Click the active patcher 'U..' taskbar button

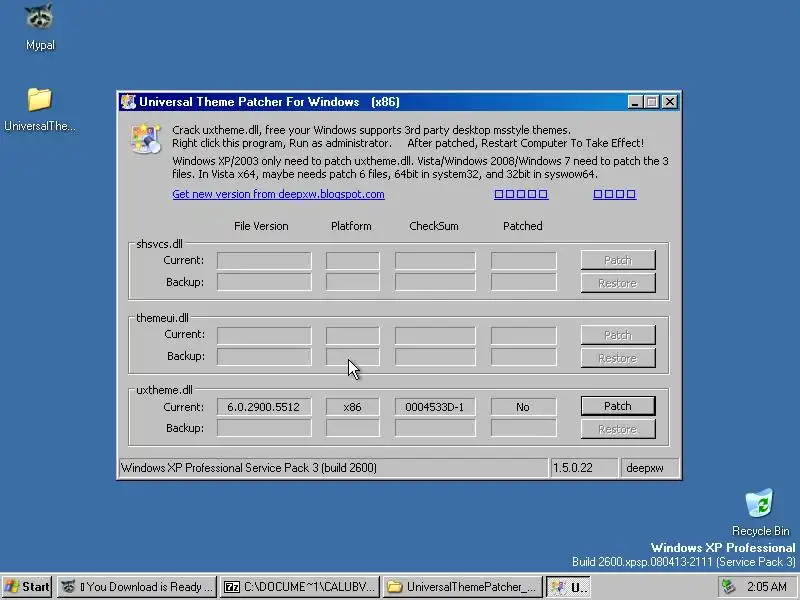click(x=568, y=587)
